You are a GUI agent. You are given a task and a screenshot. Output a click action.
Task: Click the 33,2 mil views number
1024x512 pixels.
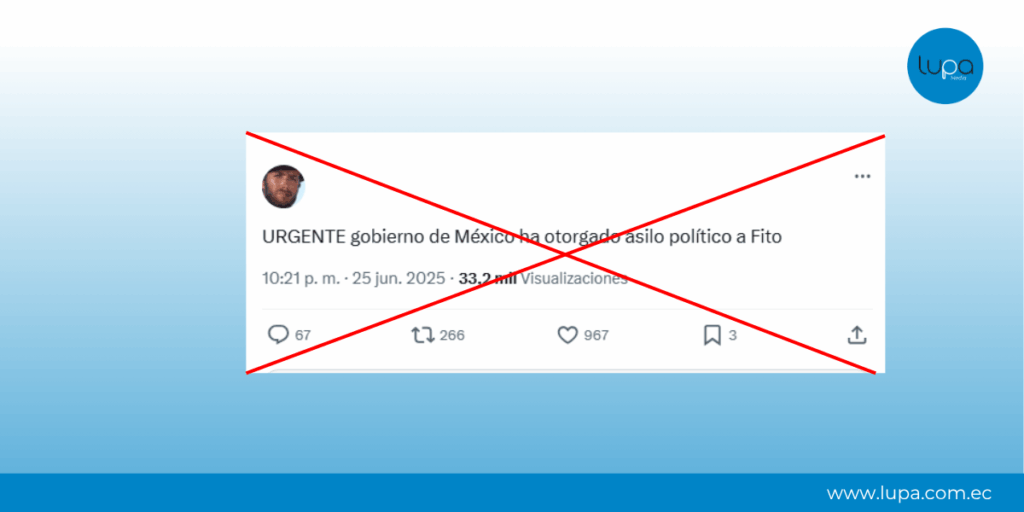(488, 279)
